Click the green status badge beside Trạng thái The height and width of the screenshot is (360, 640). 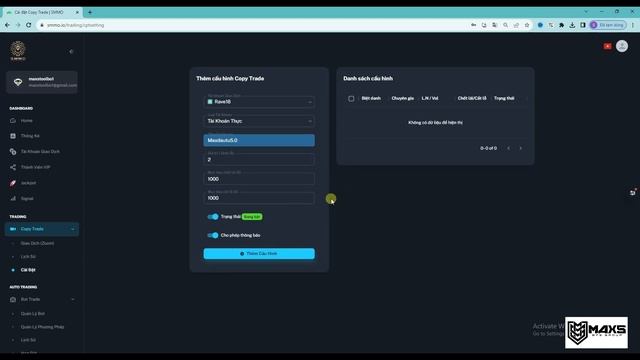pos(252,217)
